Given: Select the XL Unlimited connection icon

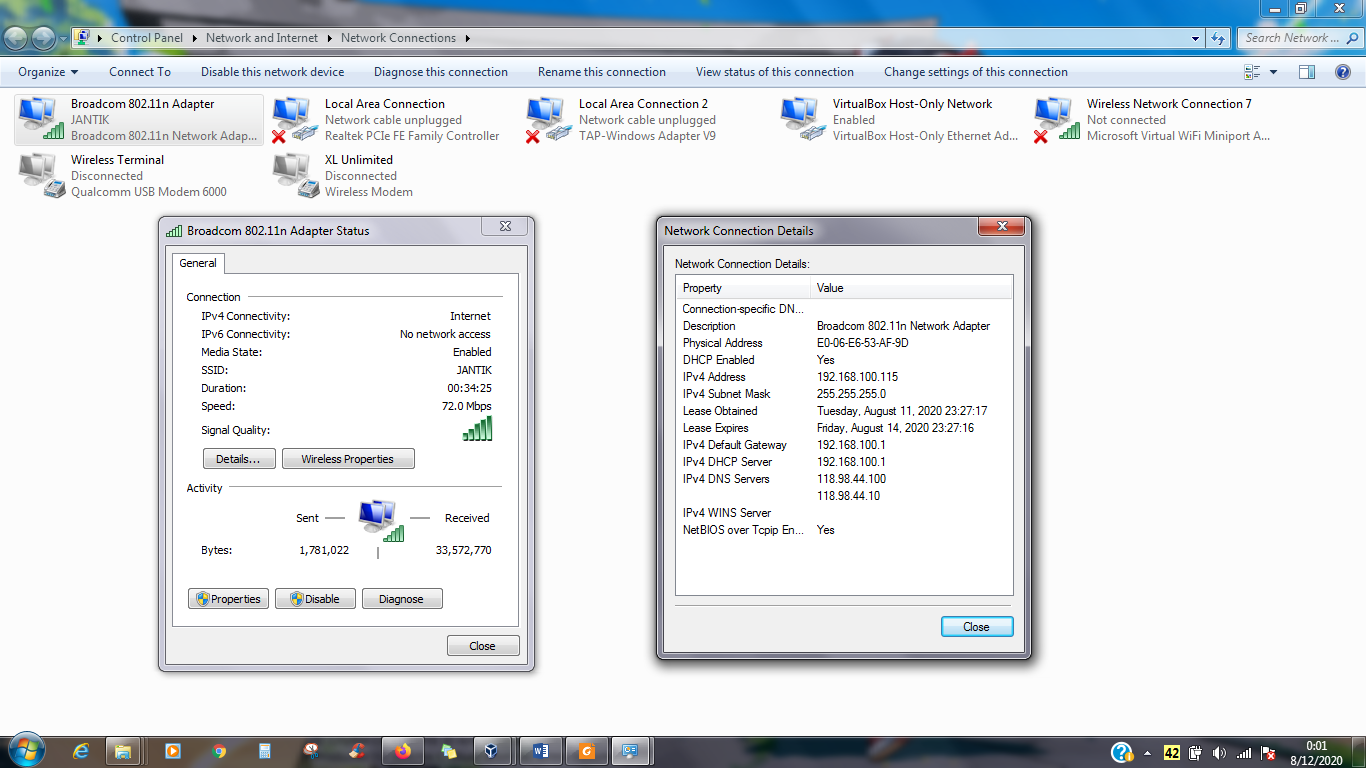Looking at the screenshot, I should pyautogui.click(x=294, y=176).
